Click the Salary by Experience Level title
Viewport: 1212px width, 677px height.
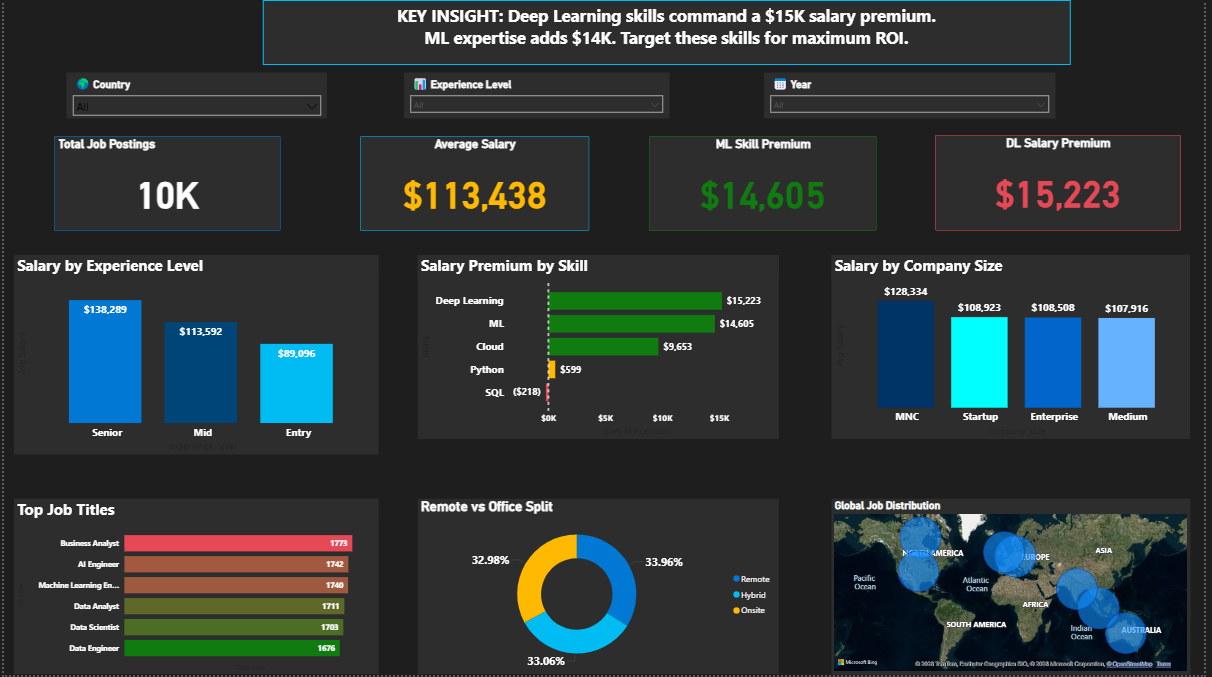[x=110, y=266]
